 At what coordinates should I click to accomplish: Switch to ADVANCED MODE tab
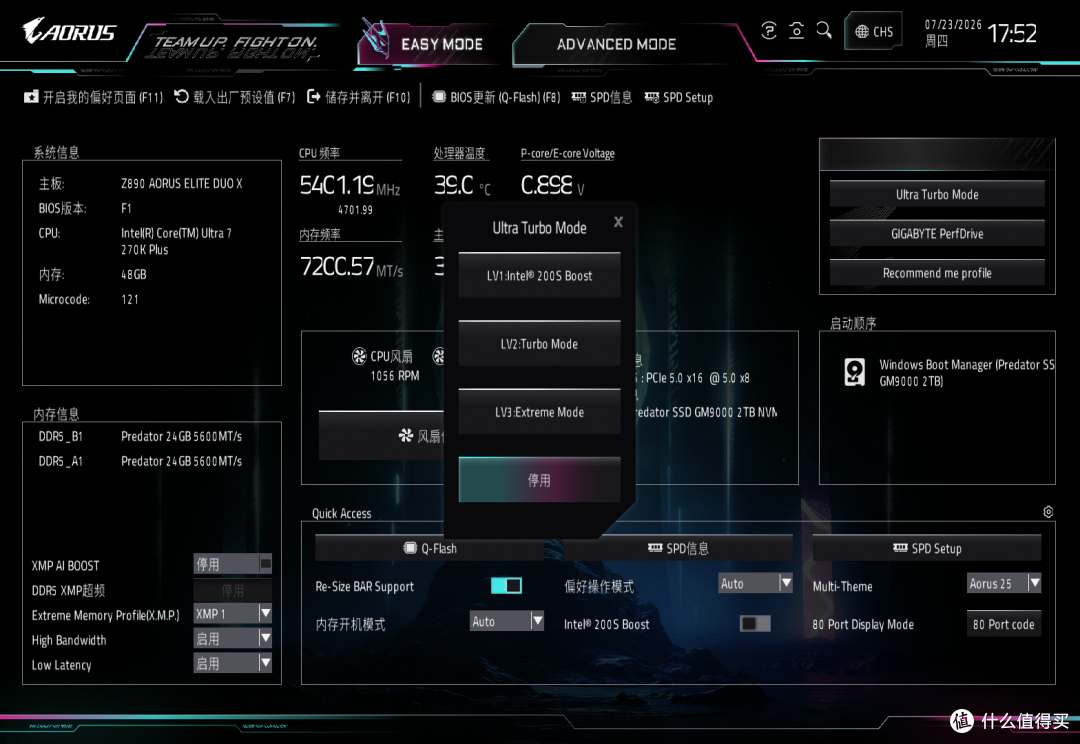click(x=616, y=44)
